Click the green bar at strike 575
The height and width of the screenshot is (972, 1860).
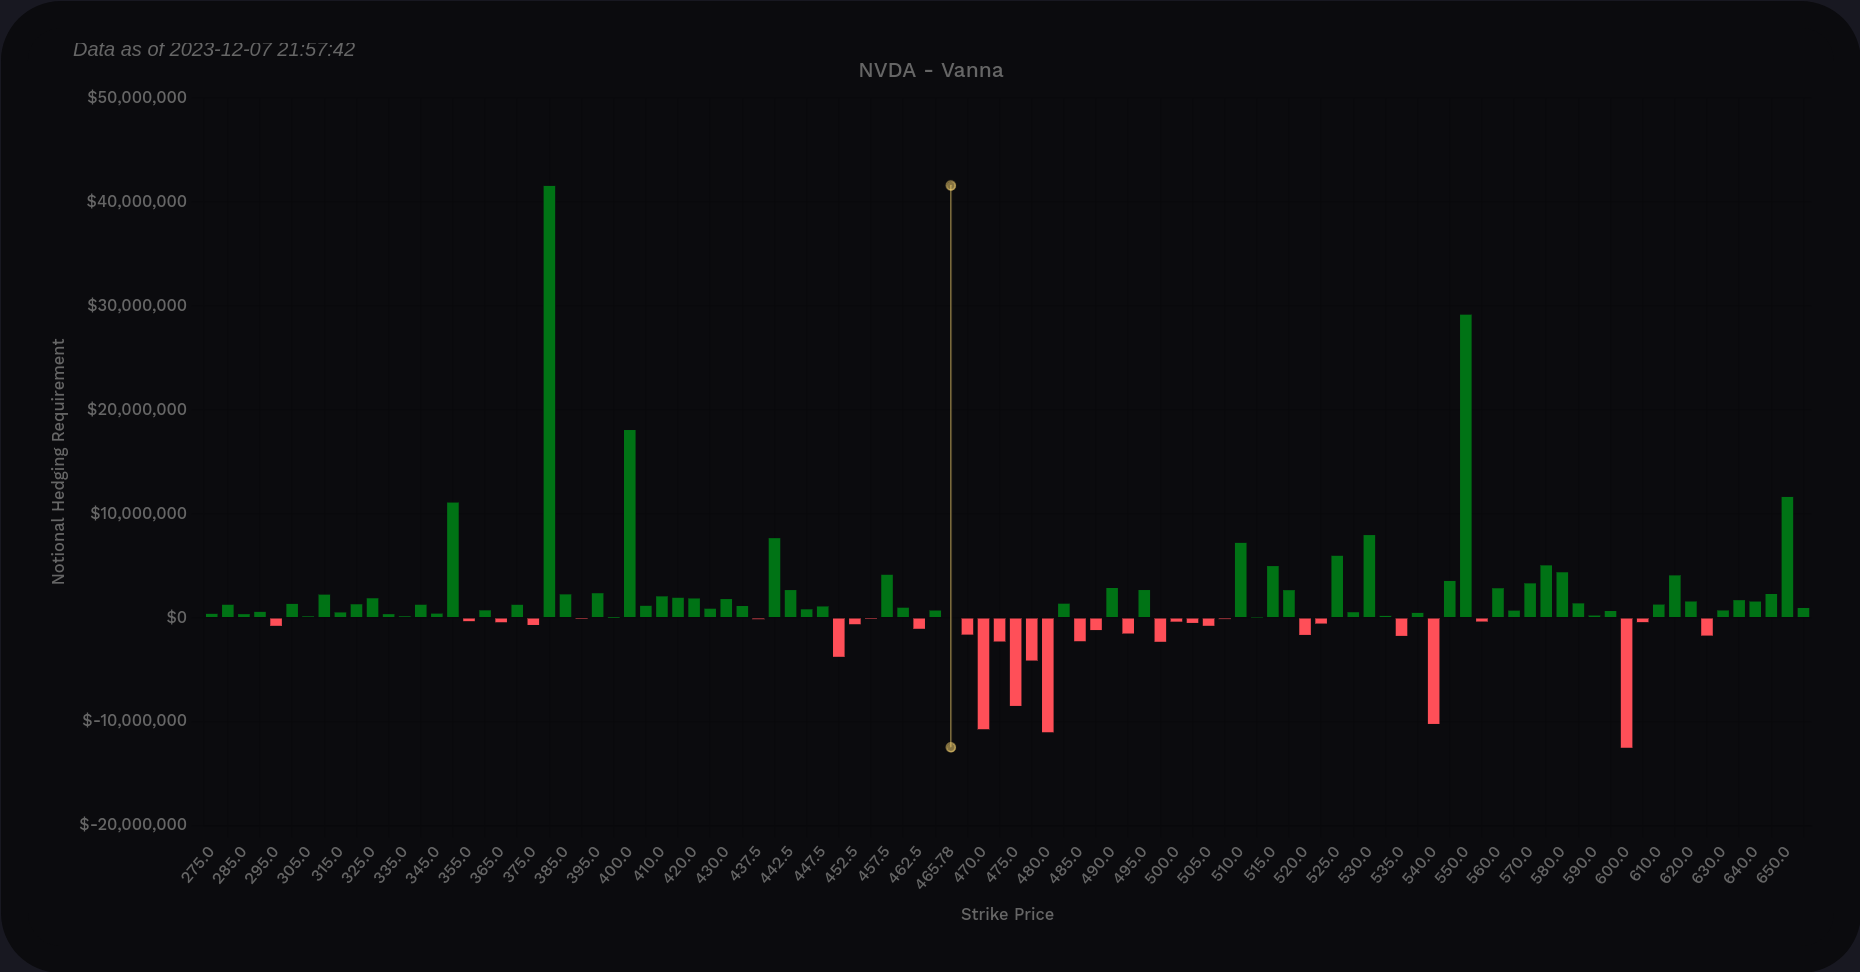(x=1546, y=591)
